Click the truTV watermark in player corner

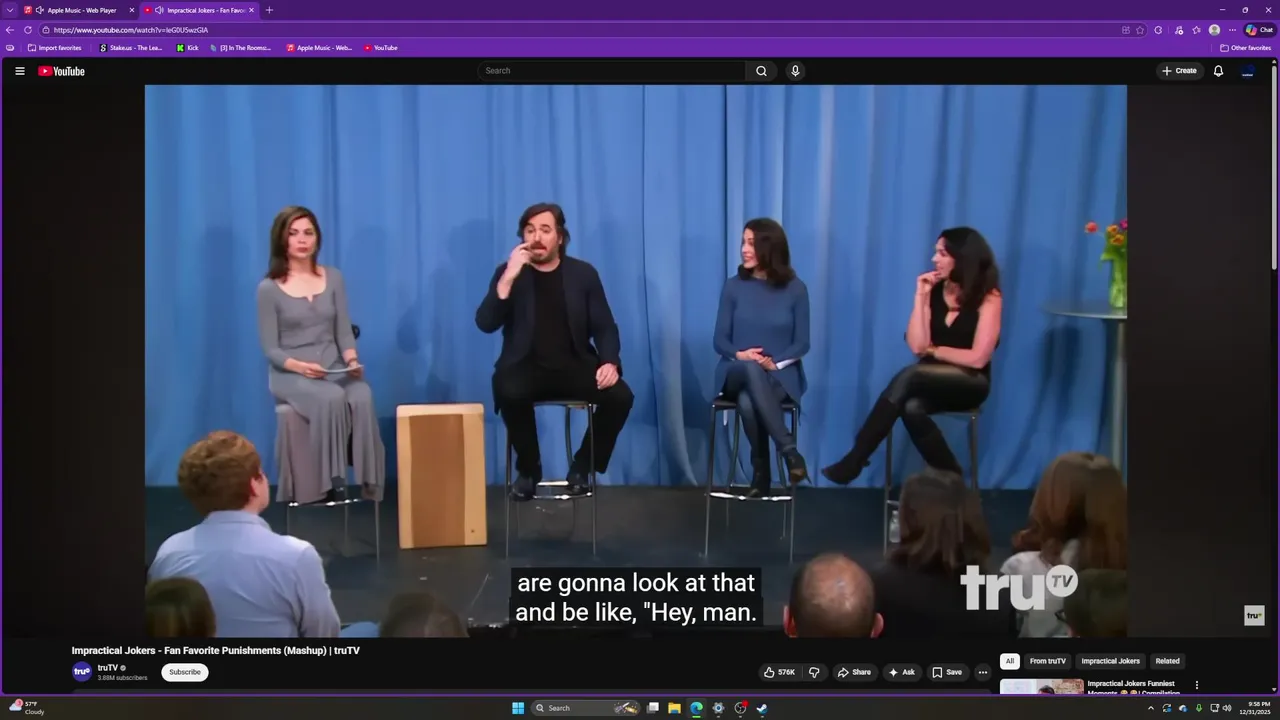[x=1254, y=615]
